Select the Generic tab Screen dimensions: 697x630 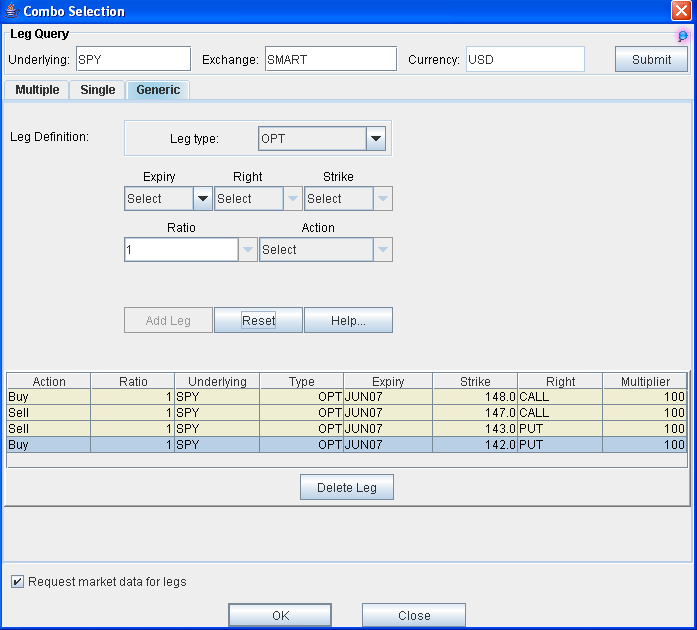158,90
